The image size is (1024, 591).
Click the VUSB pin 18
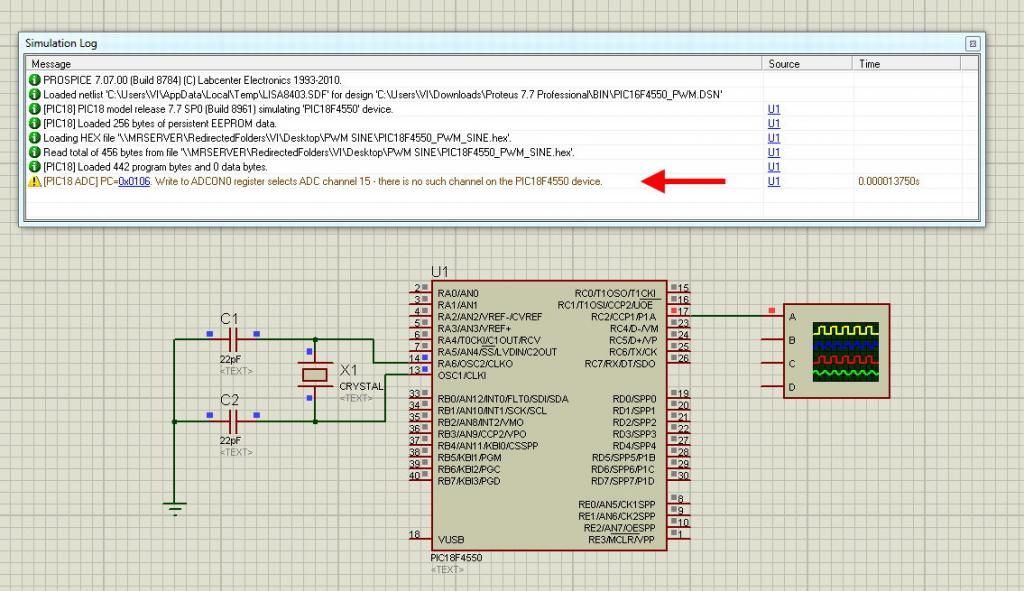coord(419,537)
